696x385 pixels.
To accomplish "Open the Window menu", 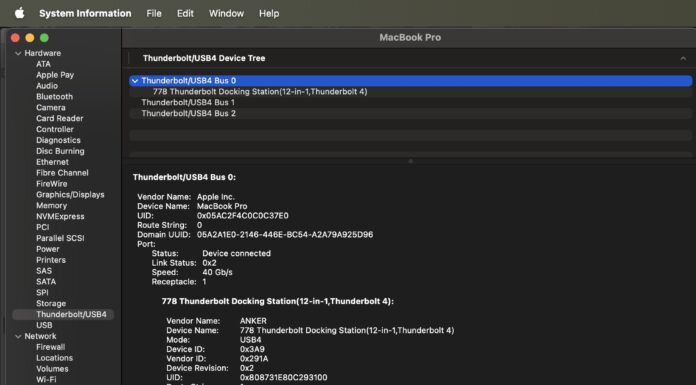I will point(226,13).
